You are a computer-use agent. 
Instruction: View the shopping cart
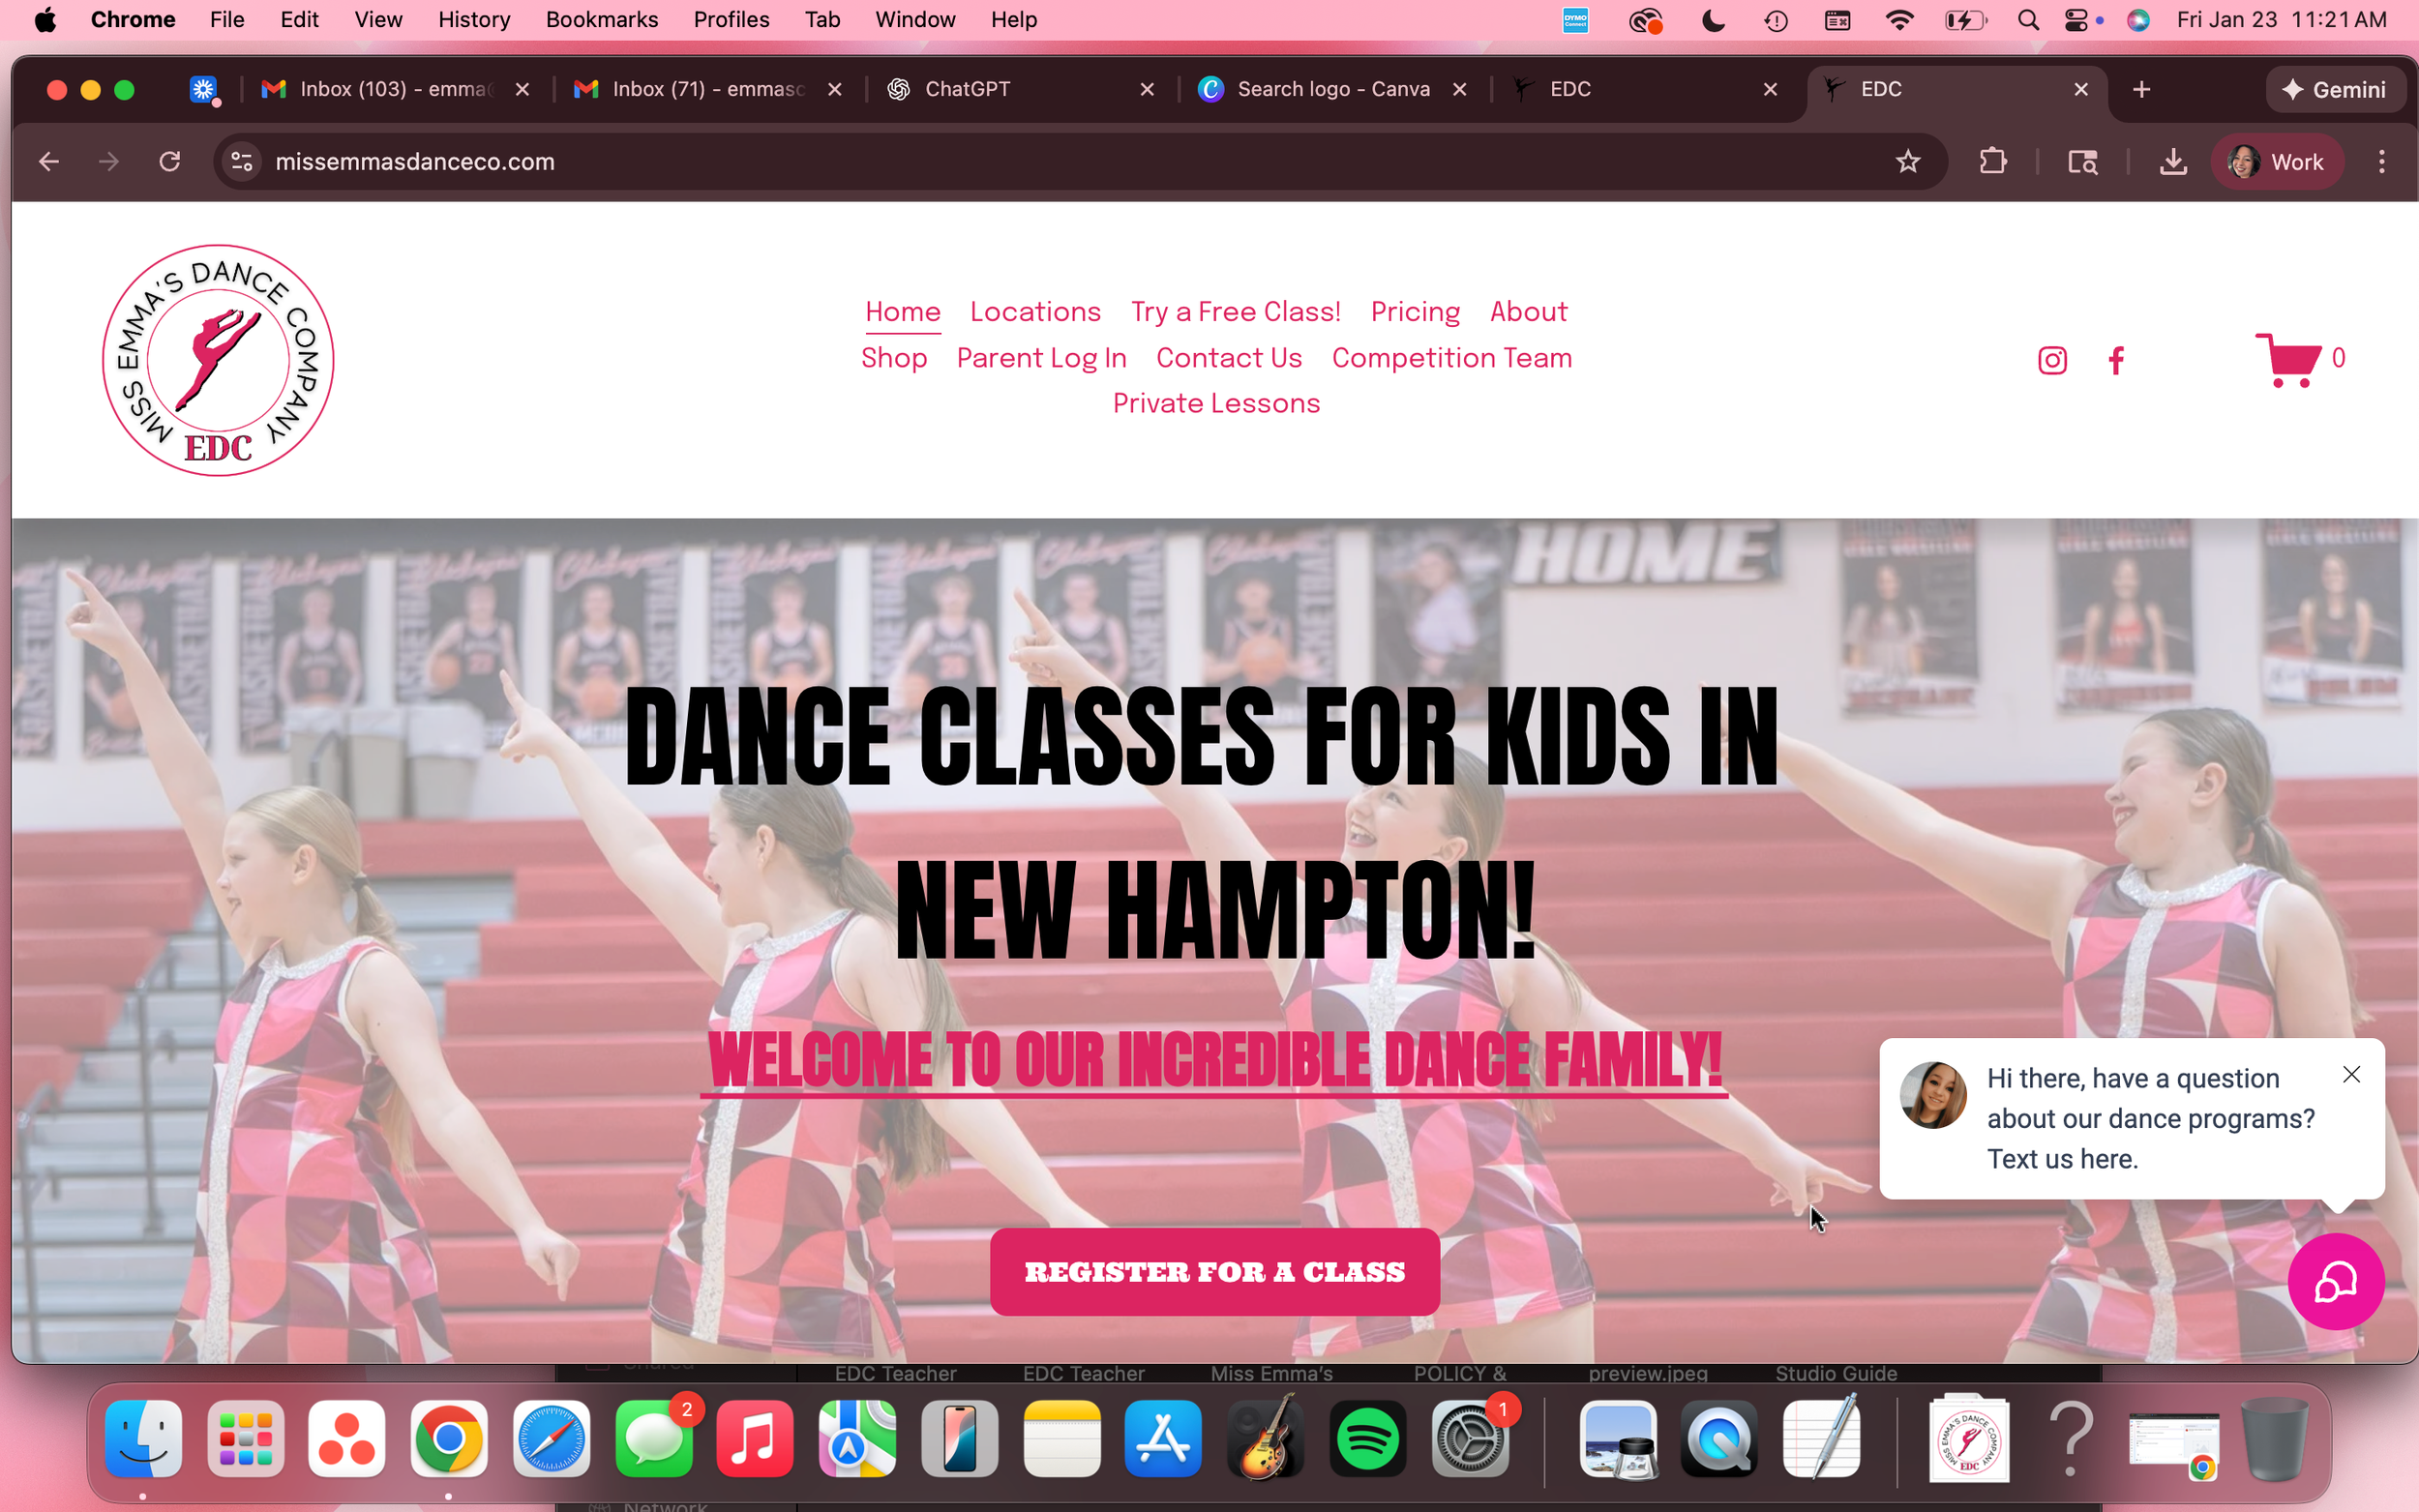coord(2292,360)
